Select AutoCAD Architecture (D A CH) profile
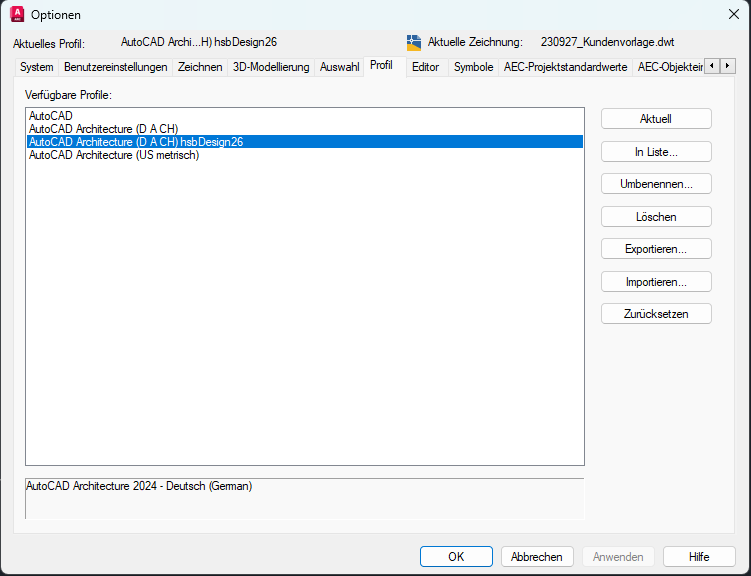Screen dimensions: 751x576 (x=305, y=129)
